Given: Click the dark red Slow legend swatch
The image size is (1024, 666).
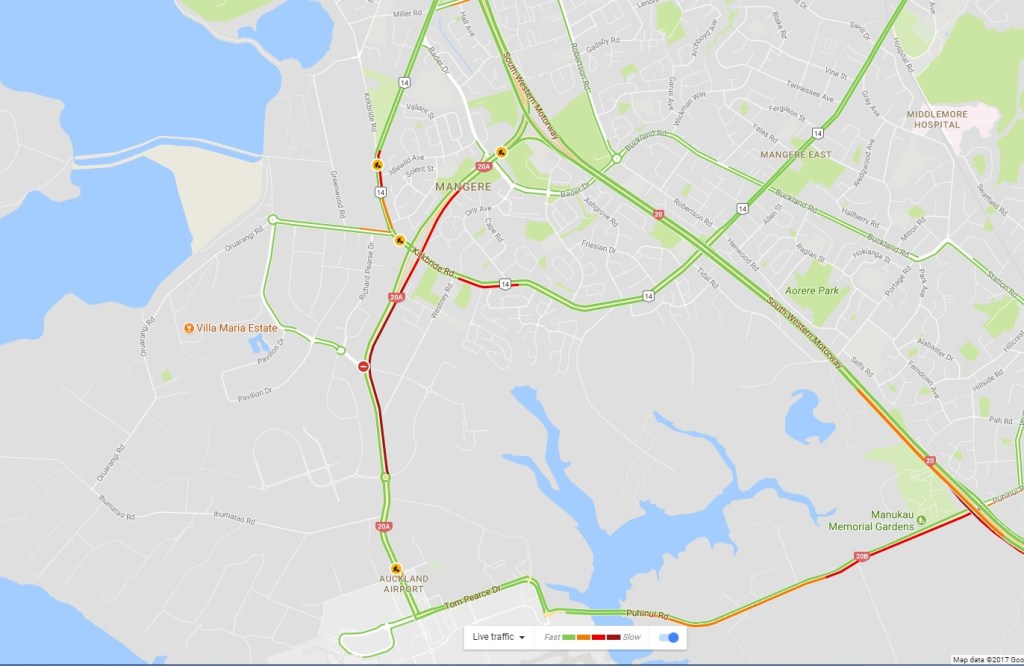Looking at the screenshot, I should (613, 637).
